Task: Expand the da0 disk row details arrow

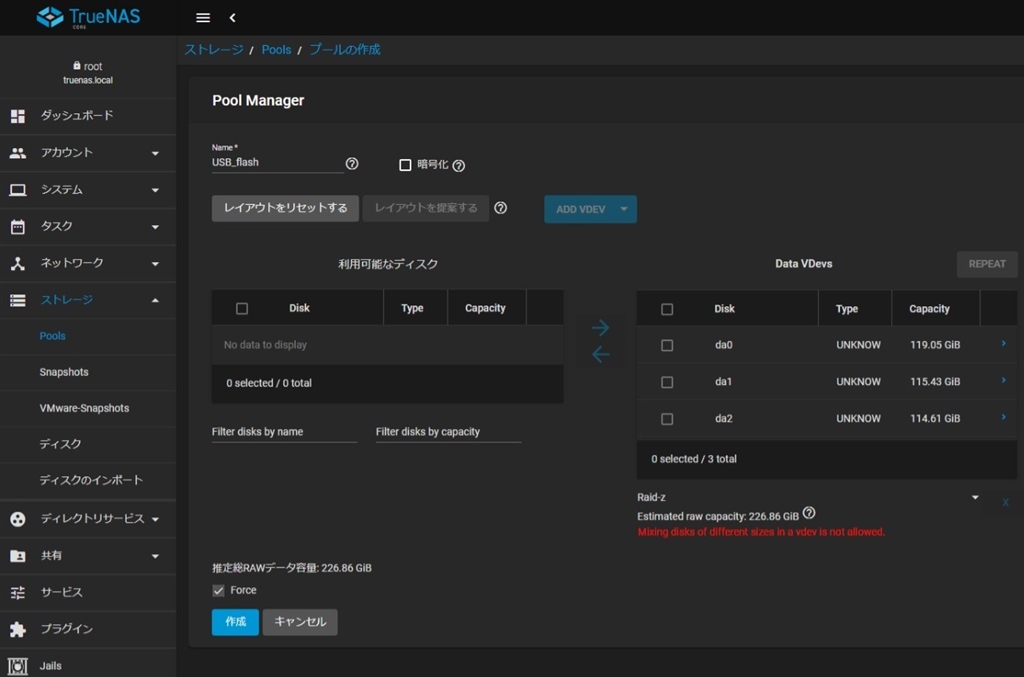Action: tap(1003, 344)
